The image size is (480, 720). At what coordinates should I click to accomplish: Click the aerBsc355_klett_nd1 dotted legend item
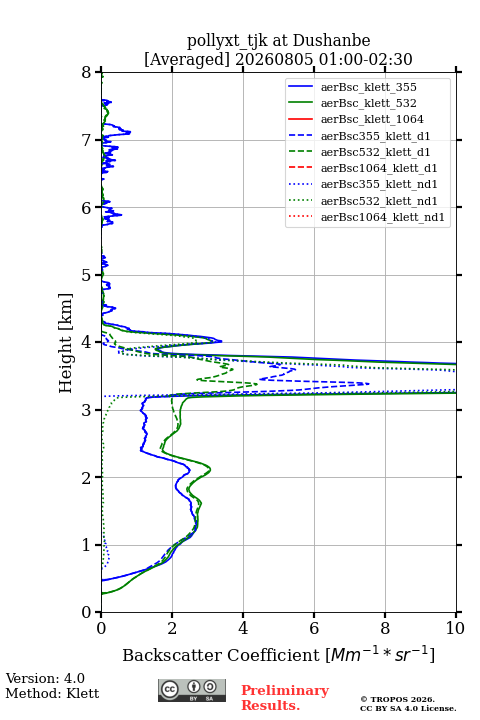click(x=362, y=184)
